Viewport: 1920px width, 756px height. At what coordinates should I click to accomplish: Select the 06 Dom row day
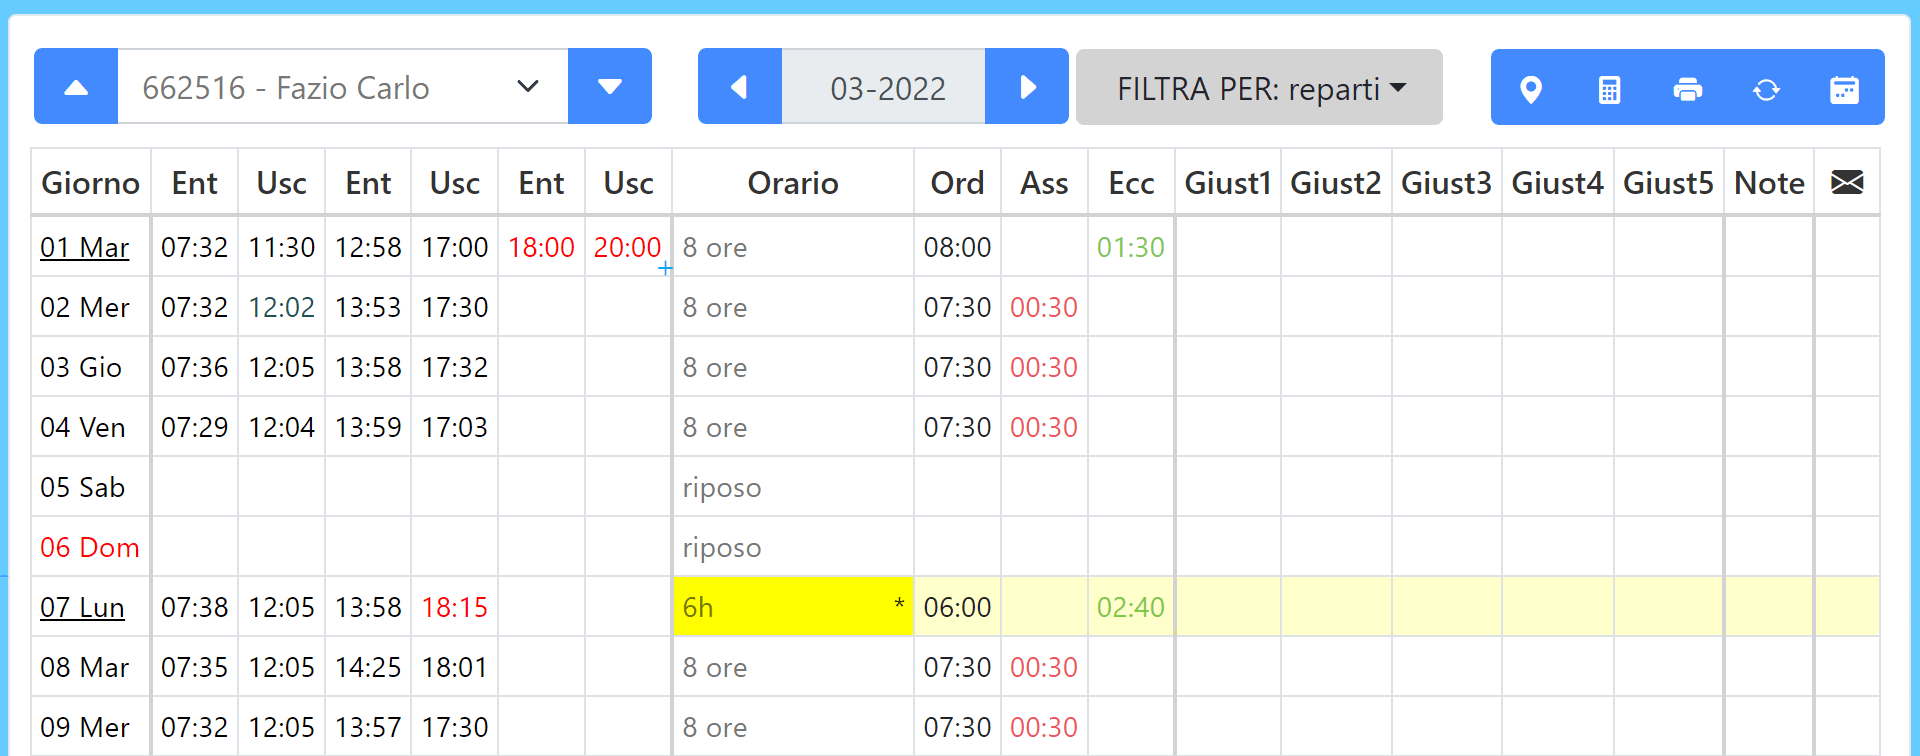pos(90,547)
